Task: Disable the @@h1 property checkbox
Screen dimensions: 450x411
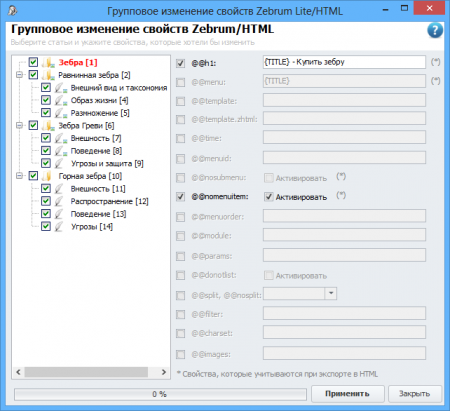Action: (180, 63)
